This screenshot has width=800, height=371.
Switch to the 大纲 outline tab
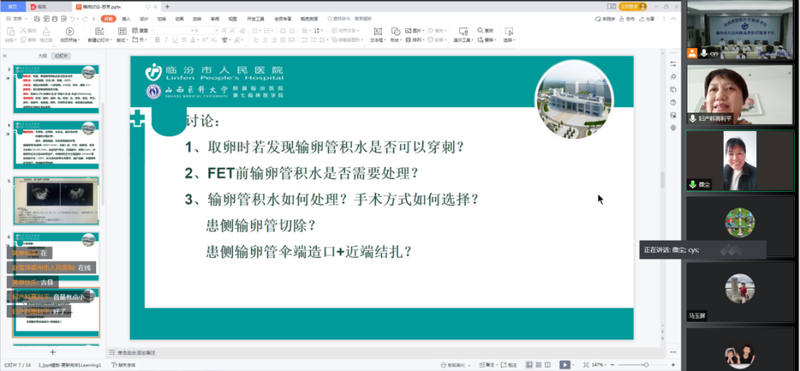42,56
